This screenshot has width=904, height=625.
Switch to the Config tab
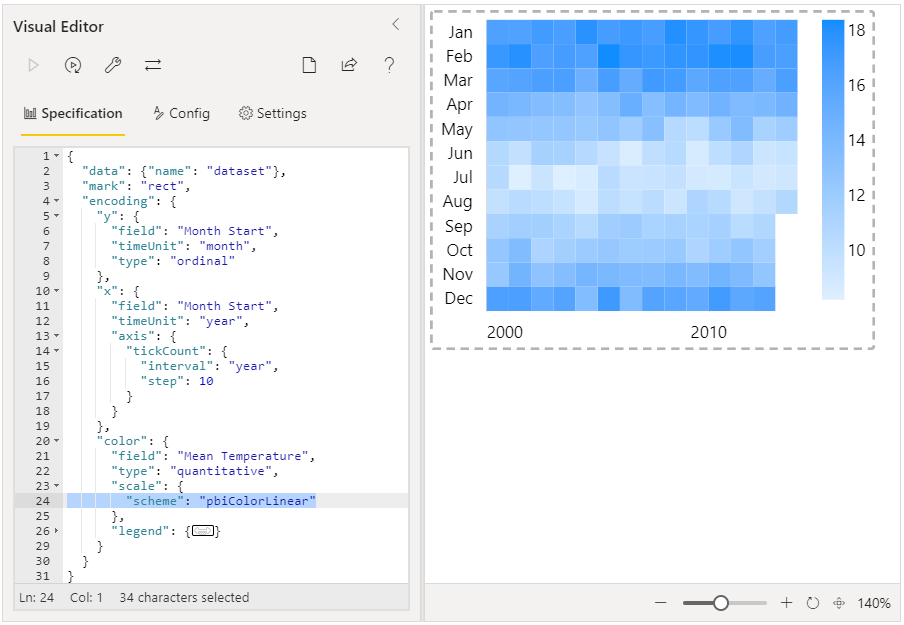[182, 114]
